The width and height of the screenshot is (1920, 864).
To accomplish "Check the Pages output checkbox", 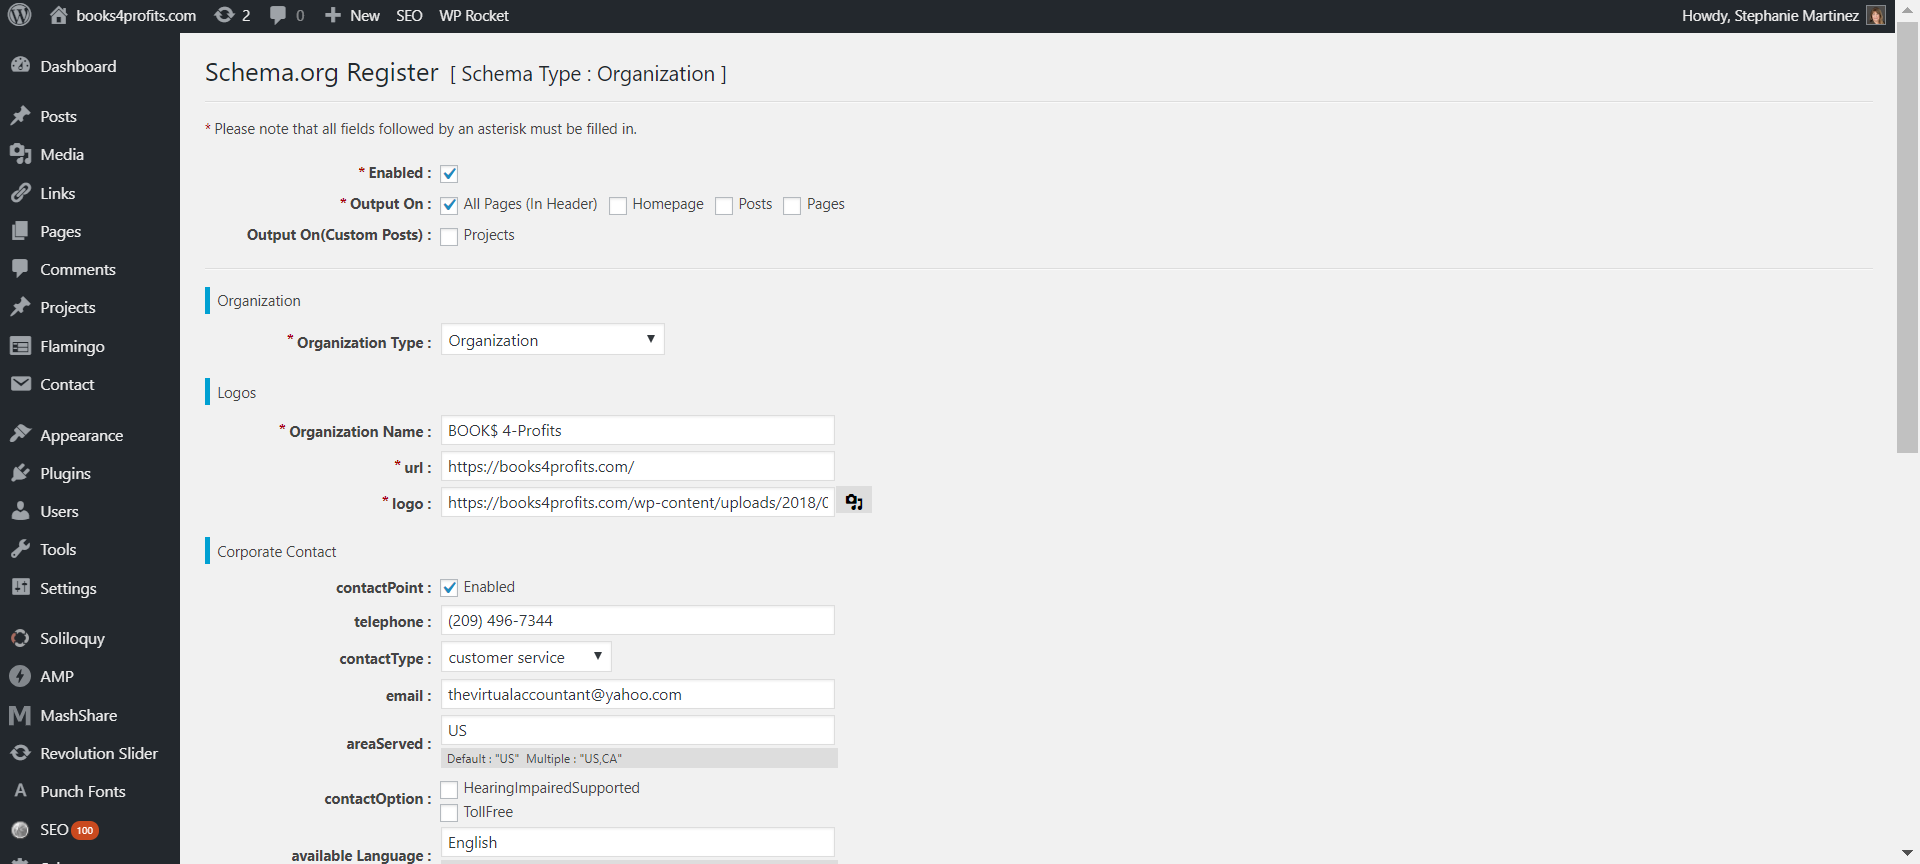I will (792, 205).
